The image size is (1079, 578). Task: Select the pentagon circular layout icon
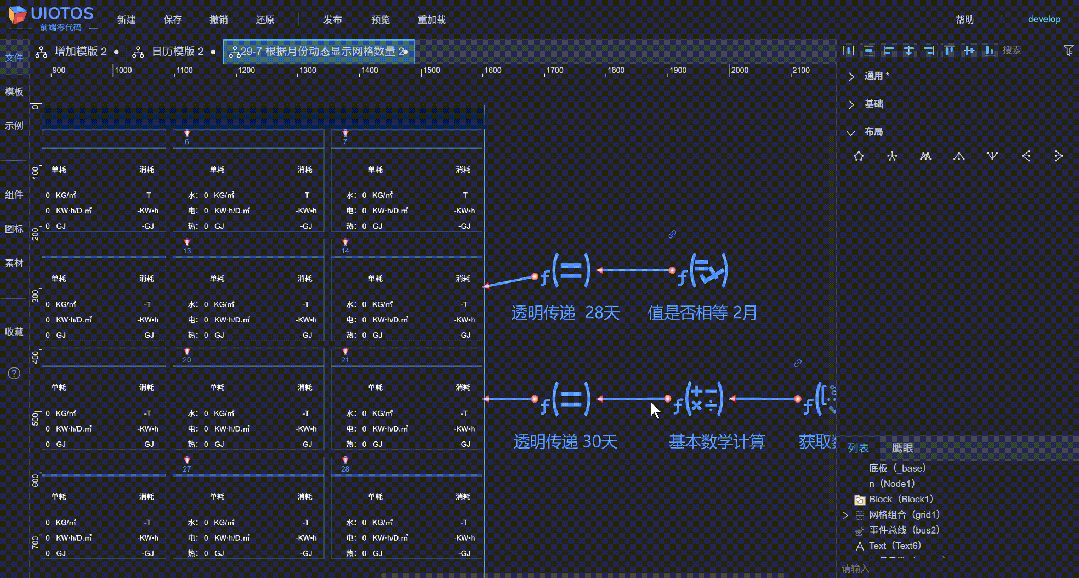point(858,156)
